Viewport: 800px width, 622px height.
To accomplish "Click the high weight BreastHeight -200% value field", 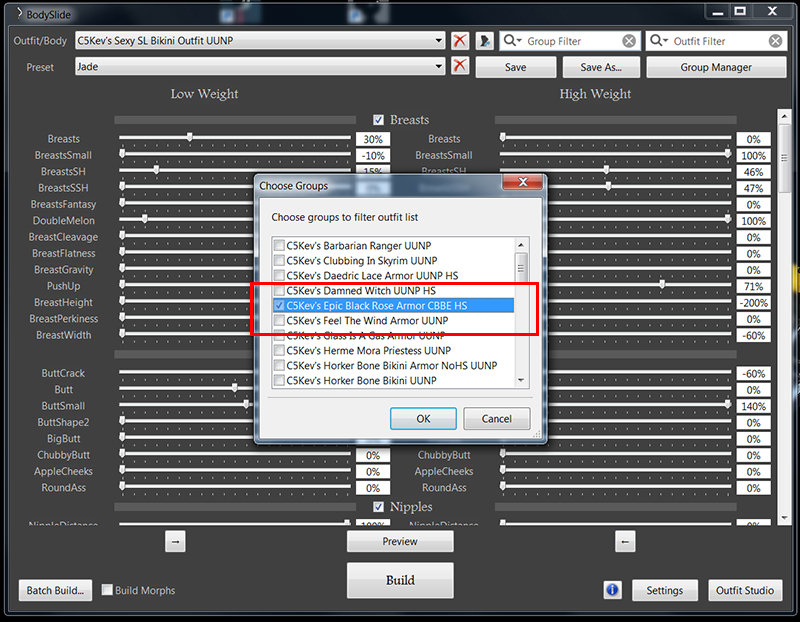I will 754,303.
